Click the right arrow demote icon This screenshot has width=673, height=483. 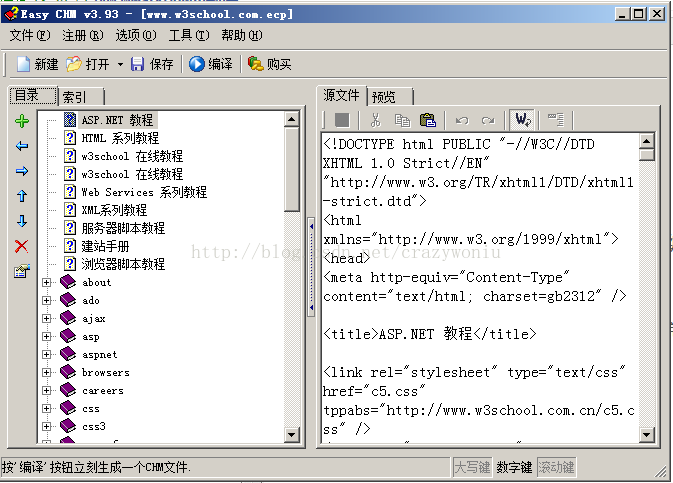click(22, 171)
